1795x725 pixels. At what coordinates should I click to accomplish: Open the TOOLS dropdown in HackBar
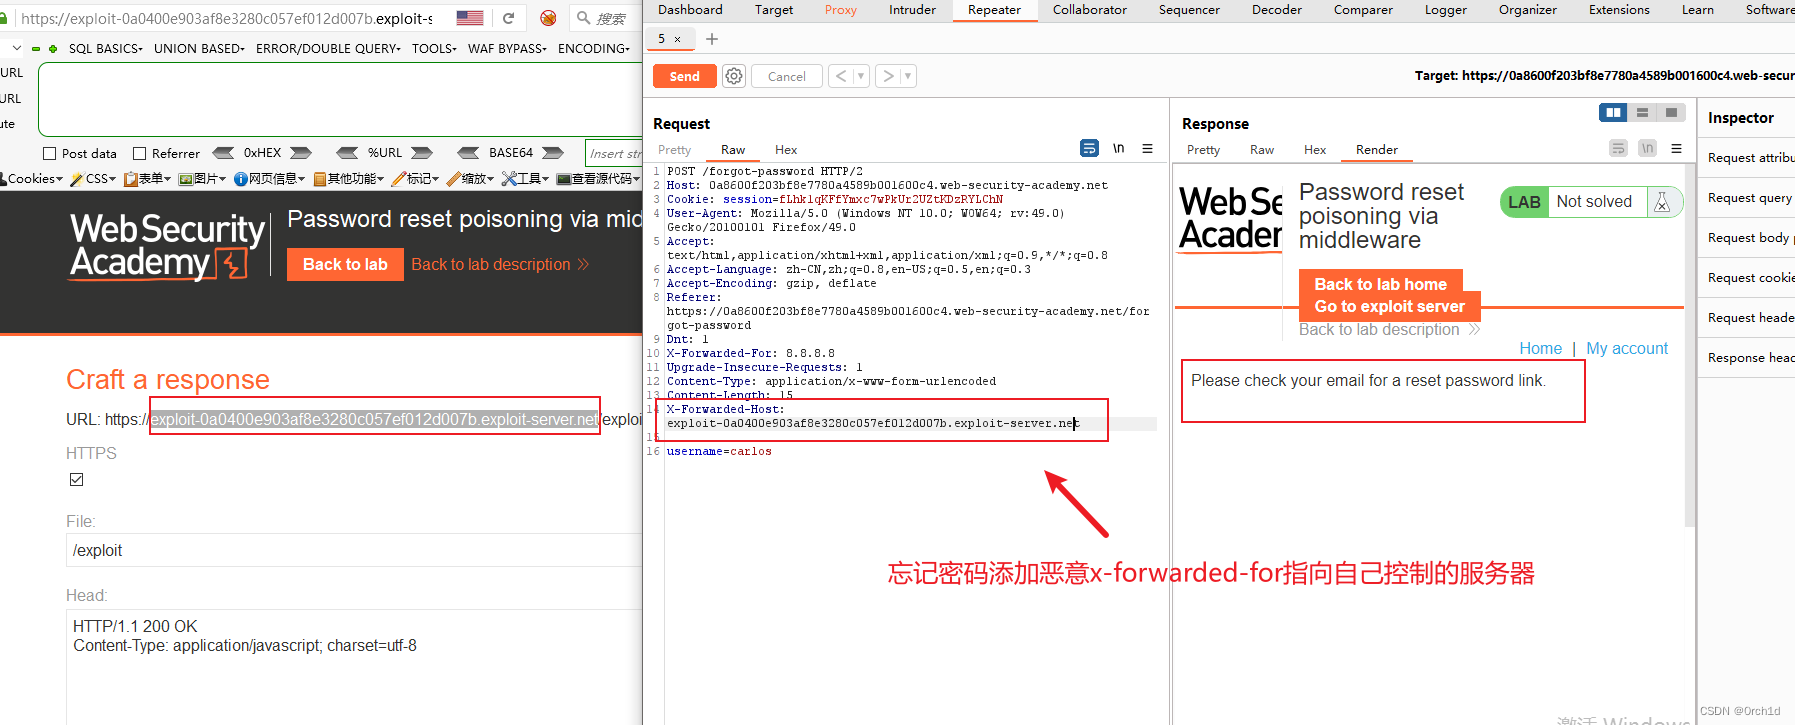(434, 48)
